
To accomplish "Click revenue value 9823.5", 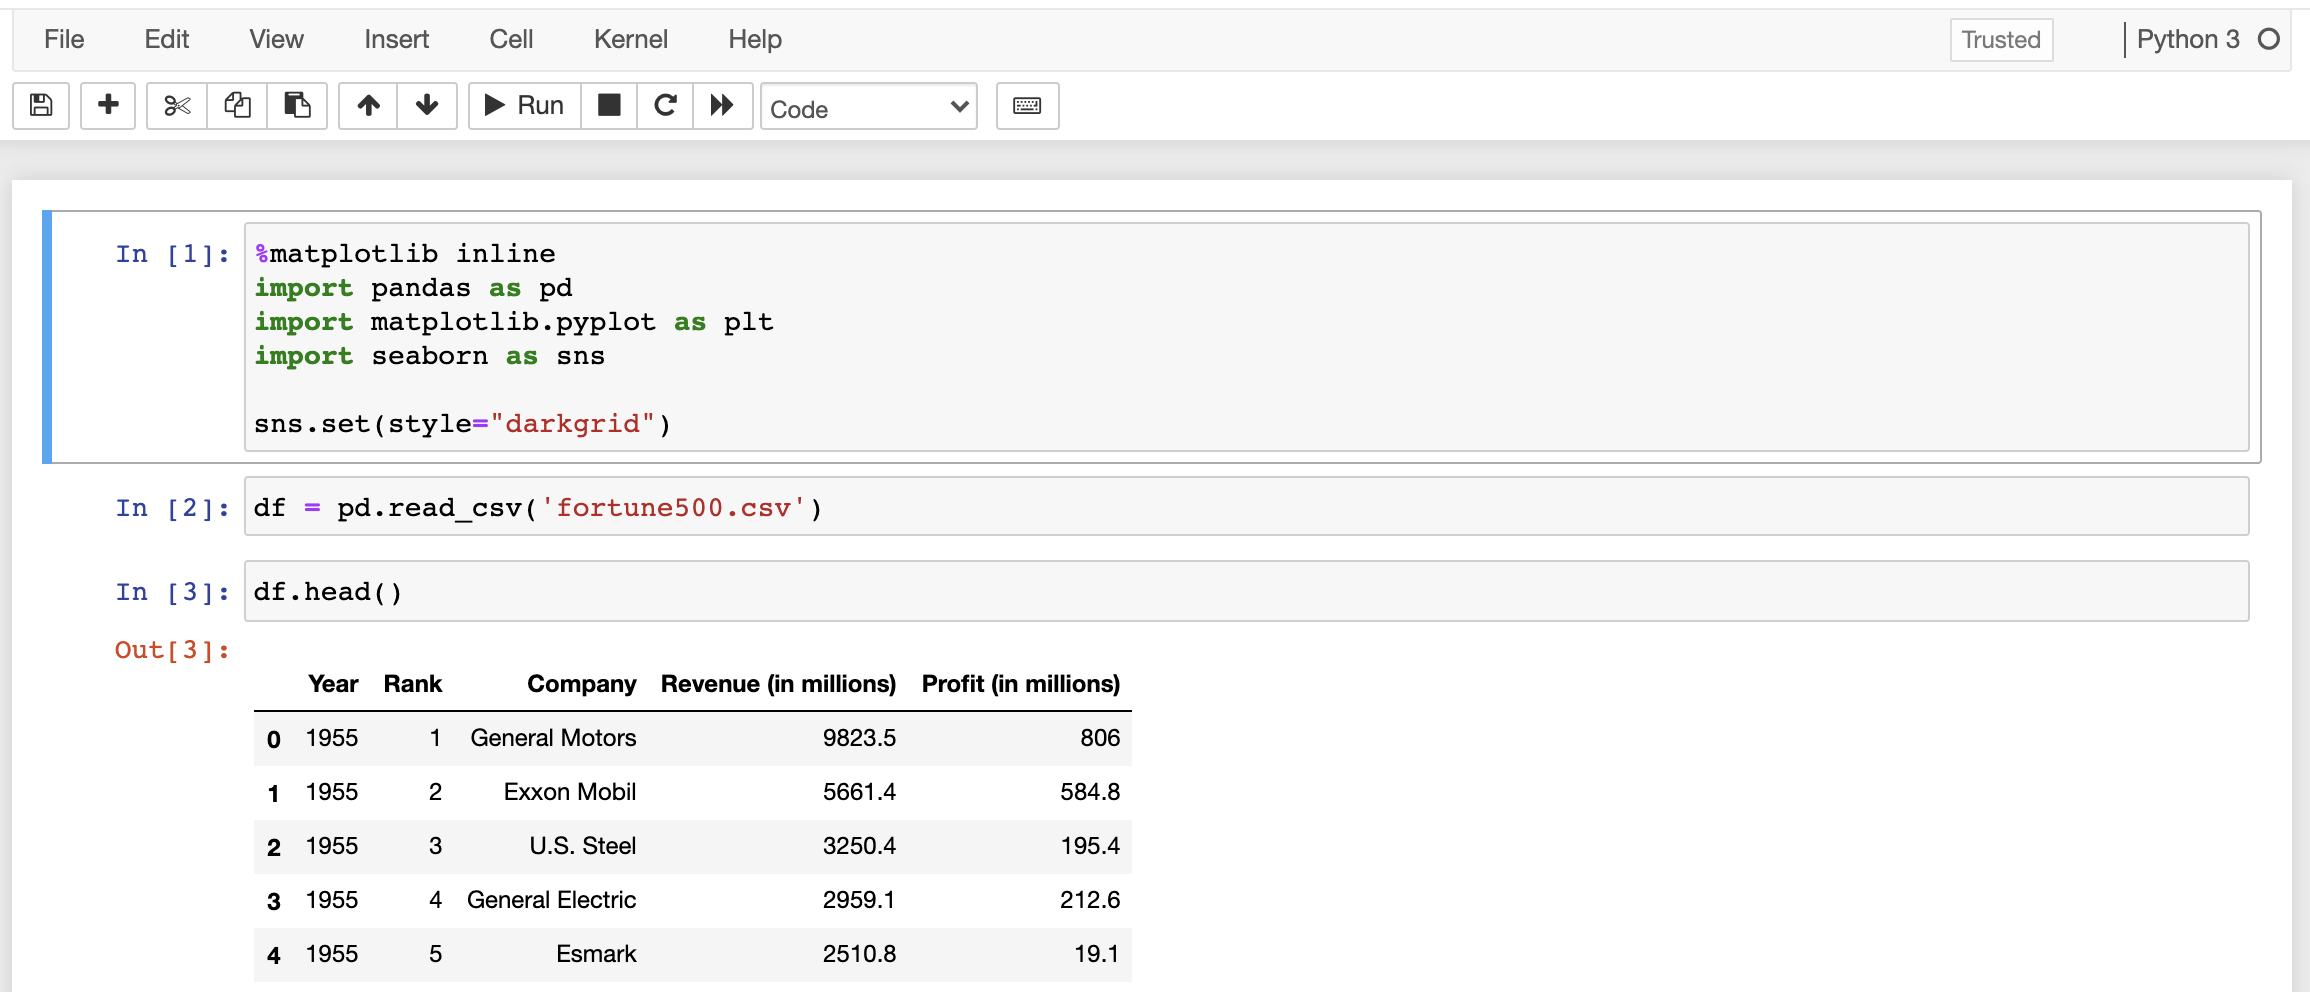I will (x=859, y=738).
